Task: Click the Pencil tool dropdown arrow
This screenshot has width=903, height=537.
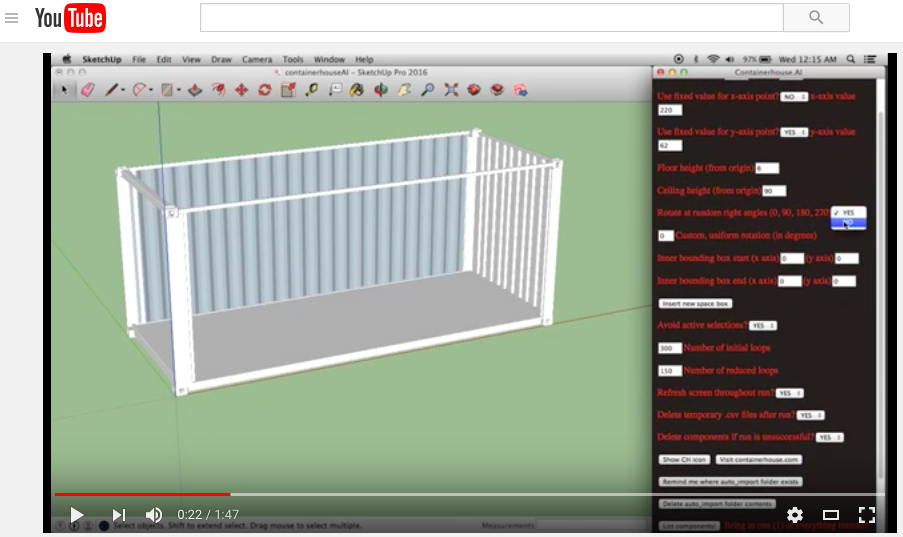Action: tap(123, 90)
